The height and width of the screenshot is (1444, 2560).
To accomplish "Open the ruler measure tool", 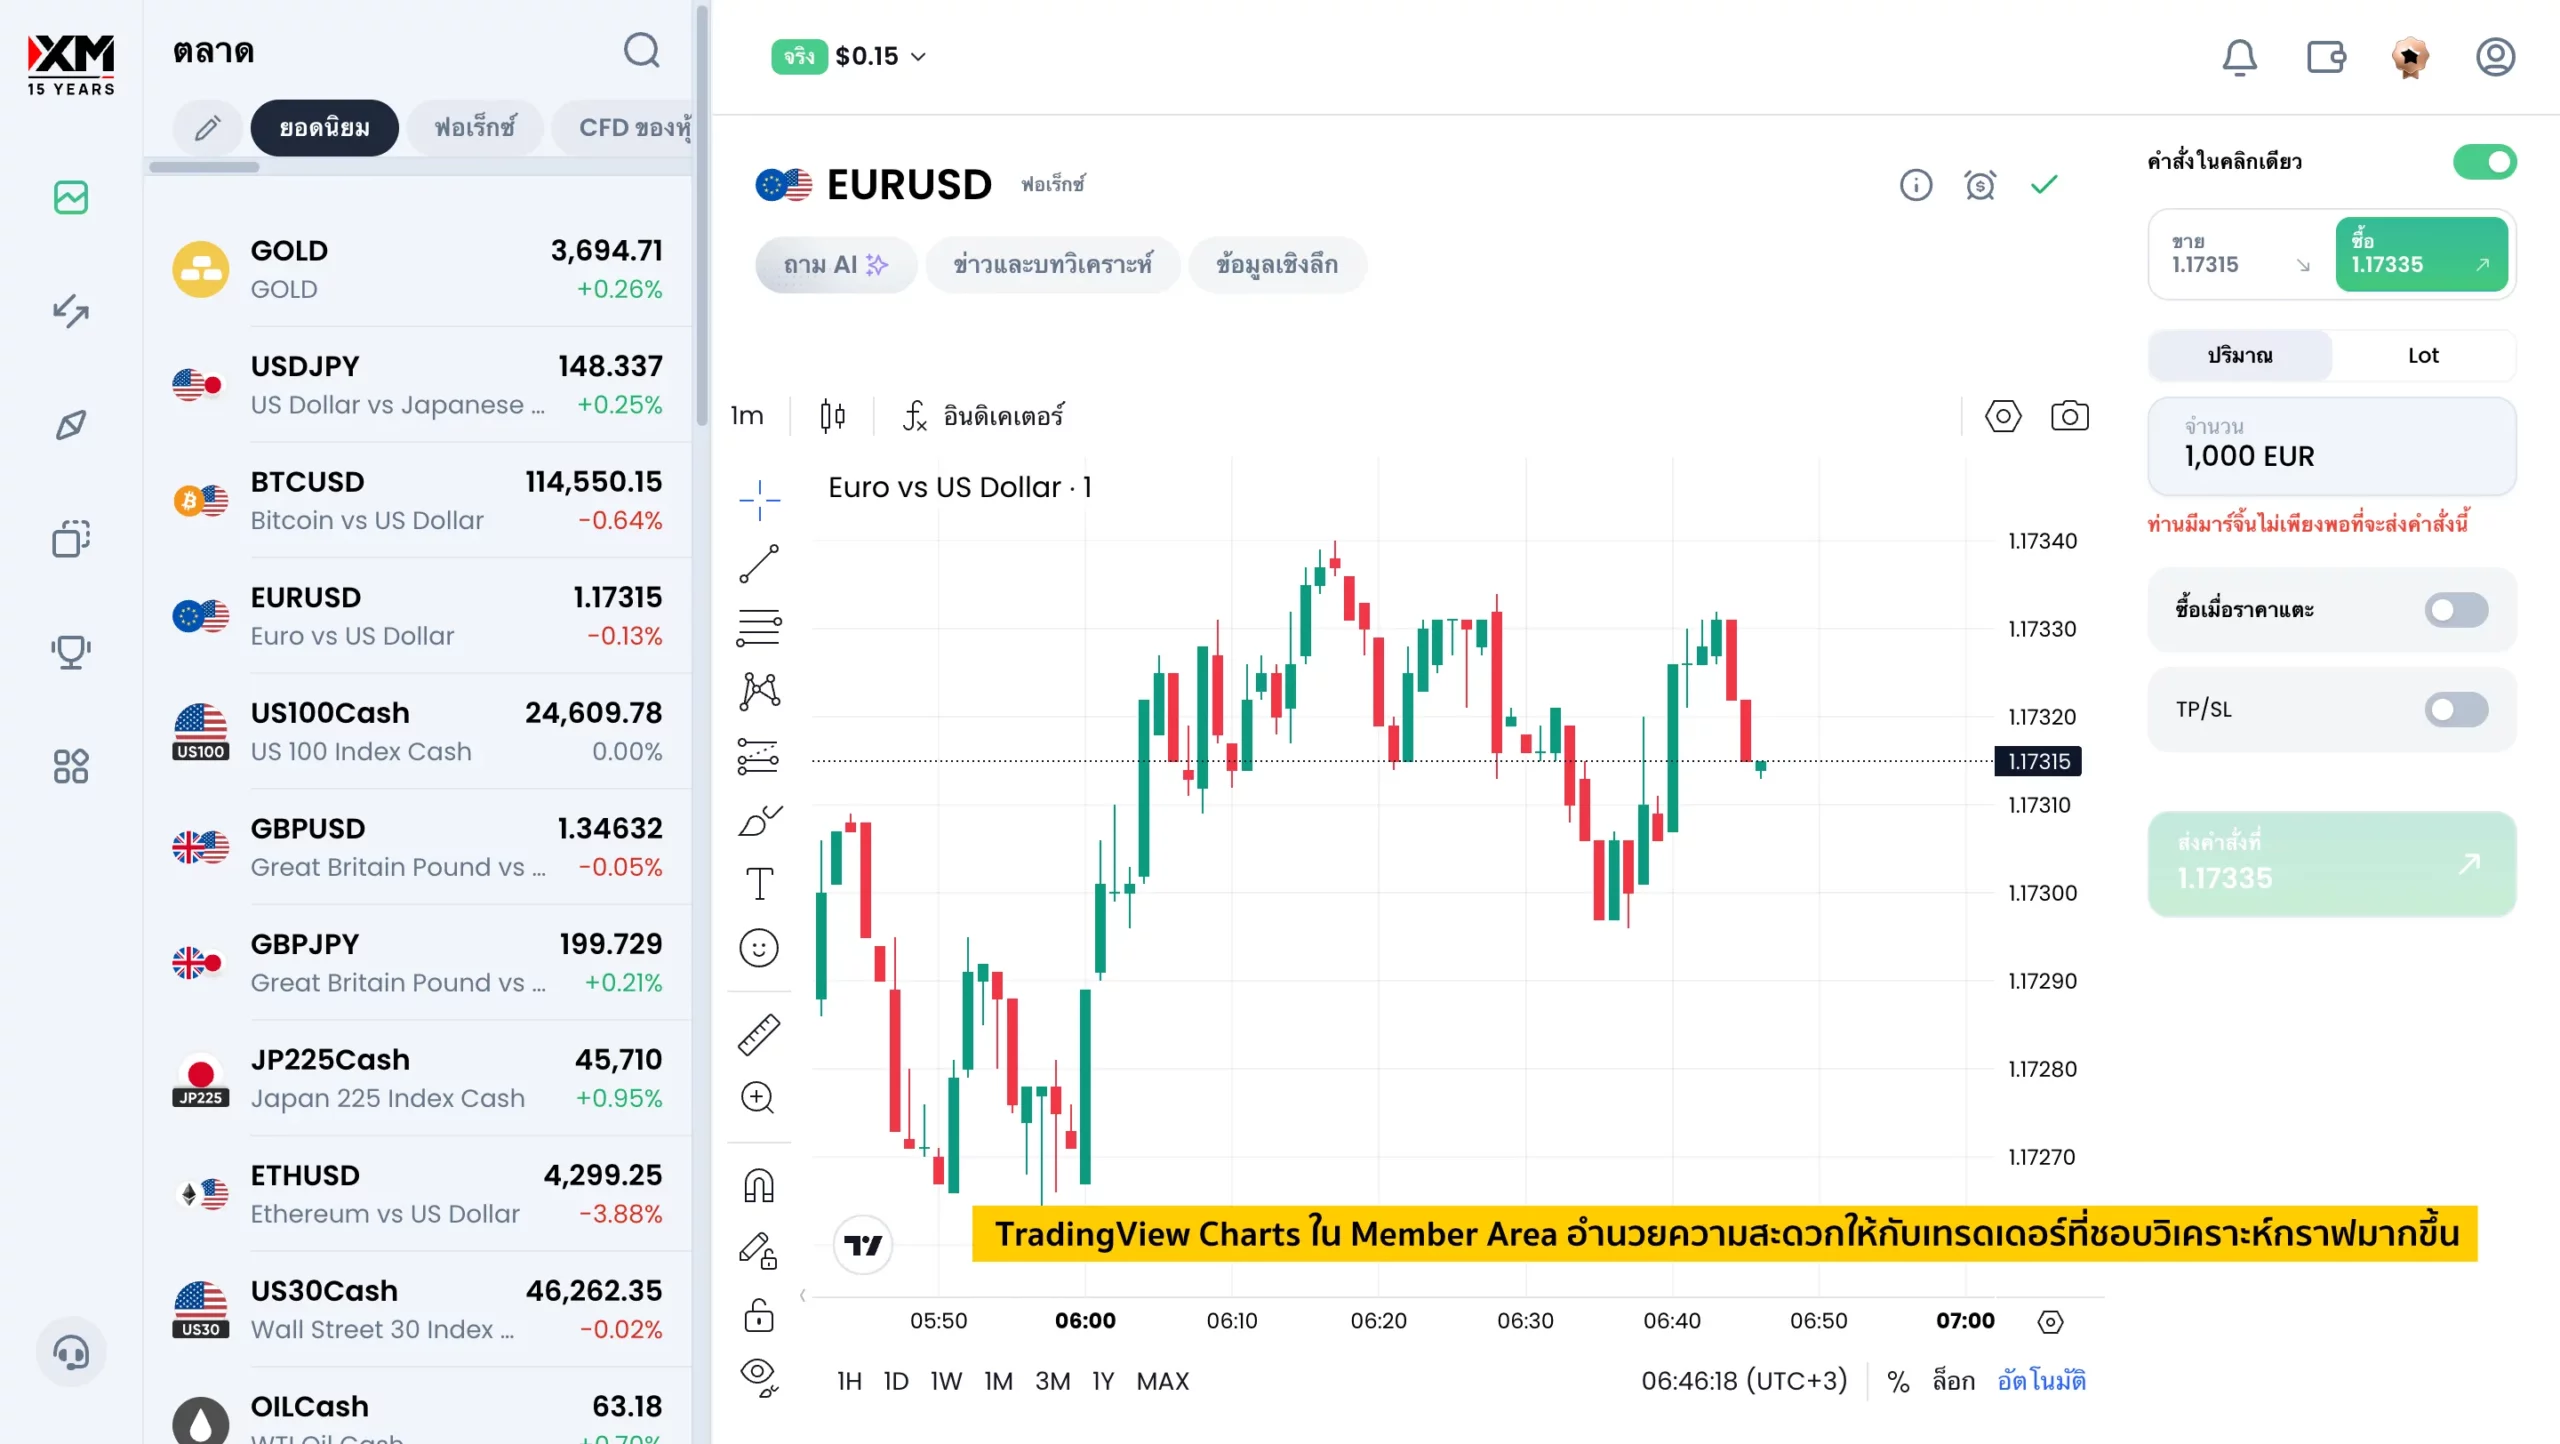I will [x=759, y=1035].
